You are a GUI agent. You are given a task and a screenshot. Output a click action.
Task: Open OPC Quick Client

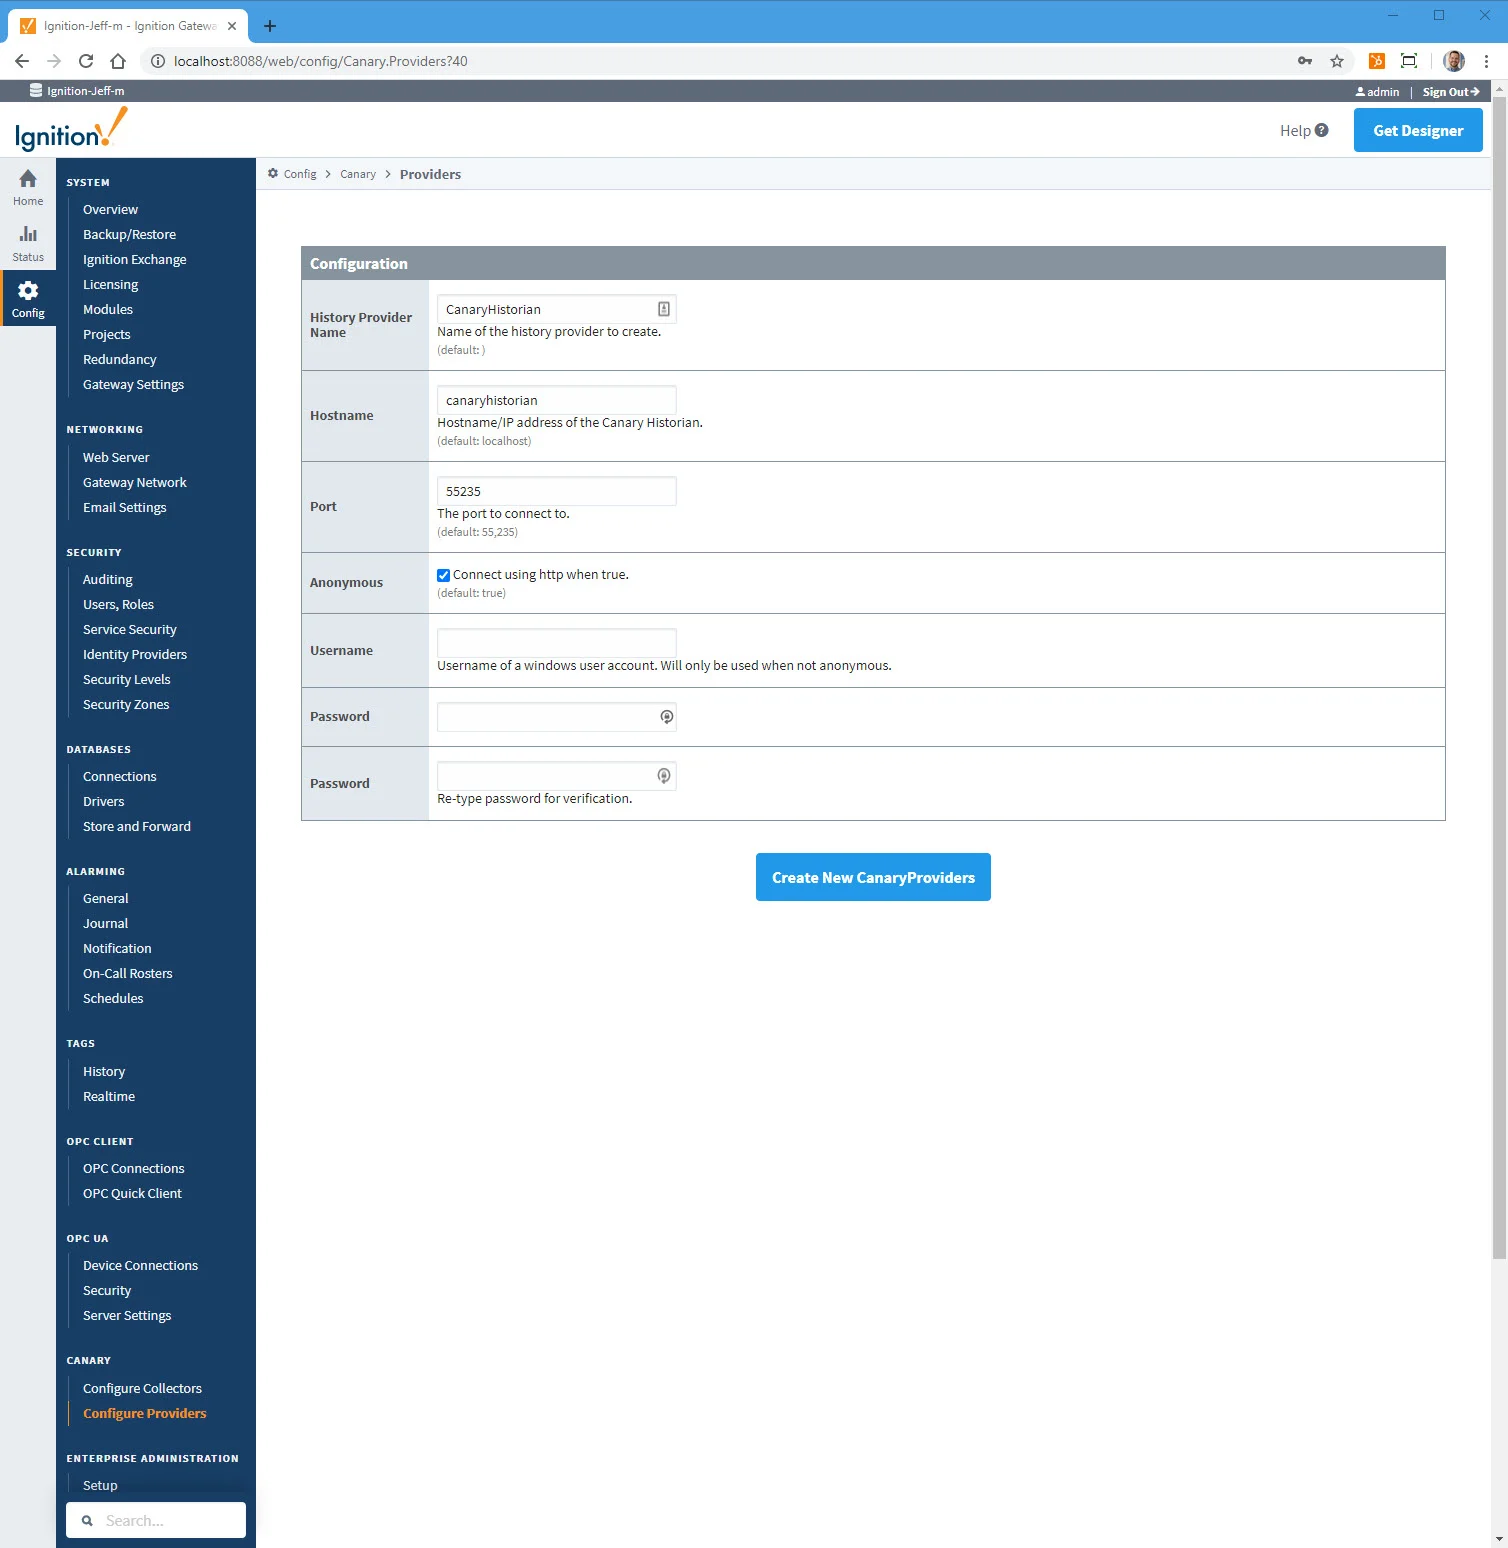coord(132,1193)
